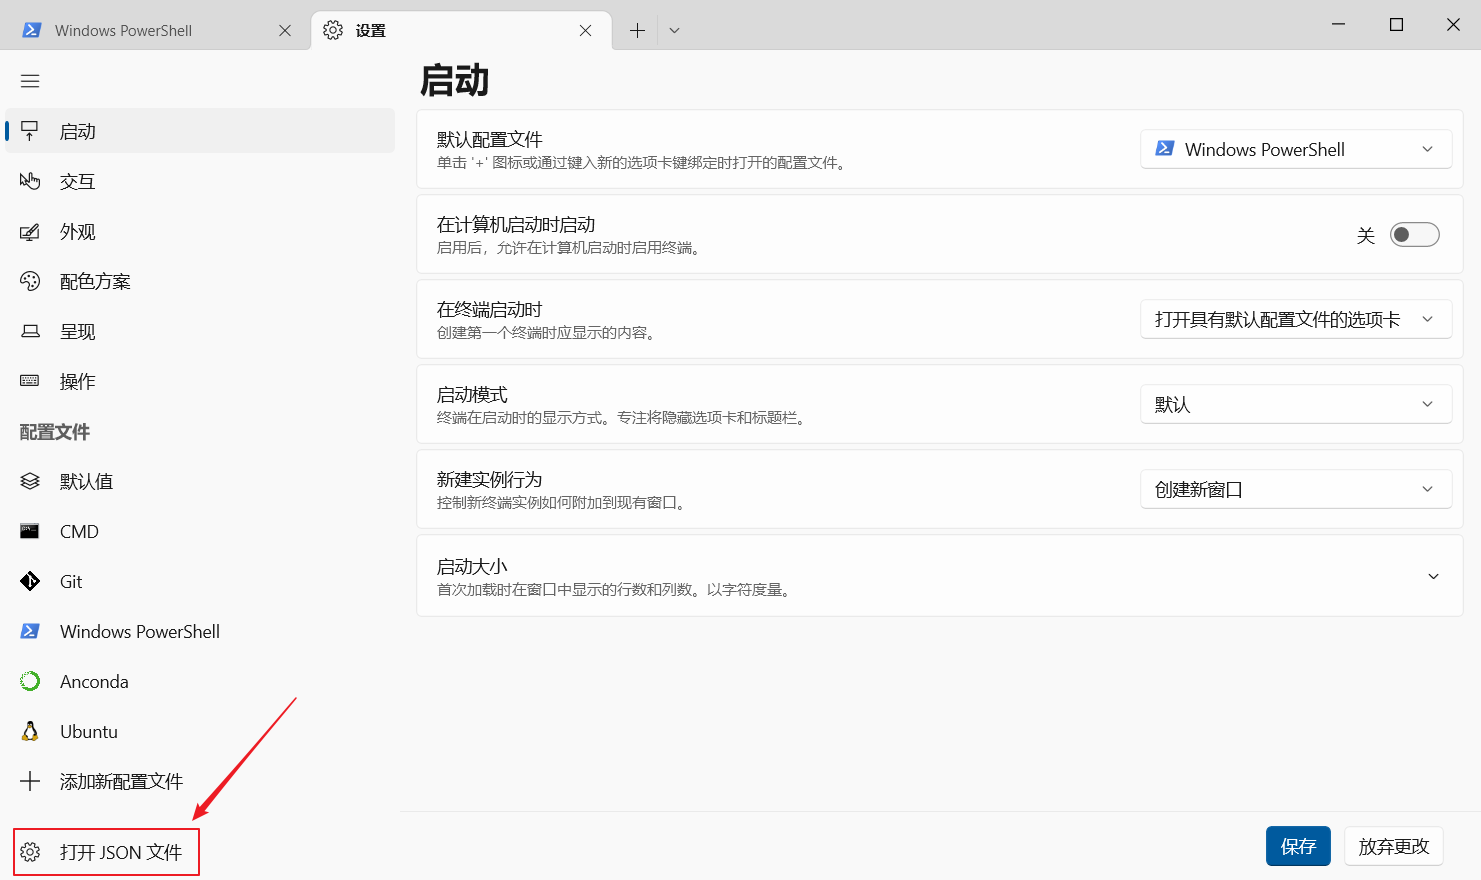Click the 放弃更改 discard button

tap(1394, 846)
